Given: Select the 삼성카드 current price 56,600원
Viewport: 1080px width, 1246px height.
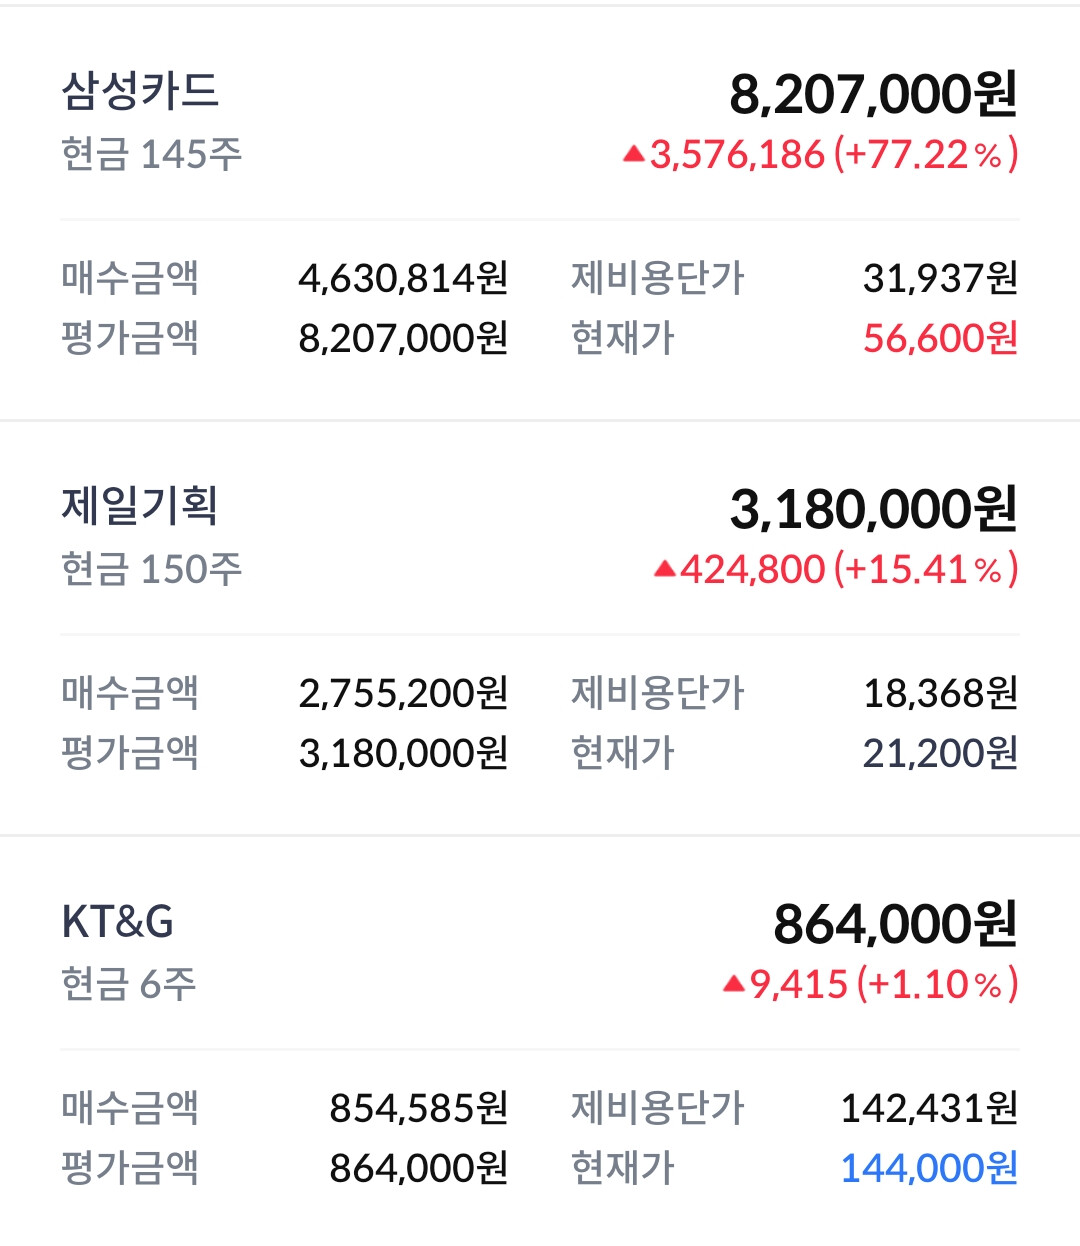Looking at the screenshot, I should pyautogui.click(x=940, y=339).
